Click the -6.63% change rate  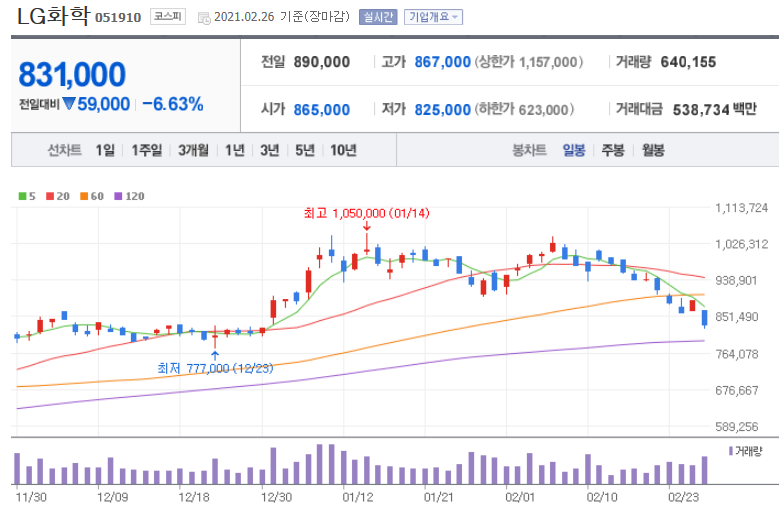click(x=172, y=104)
